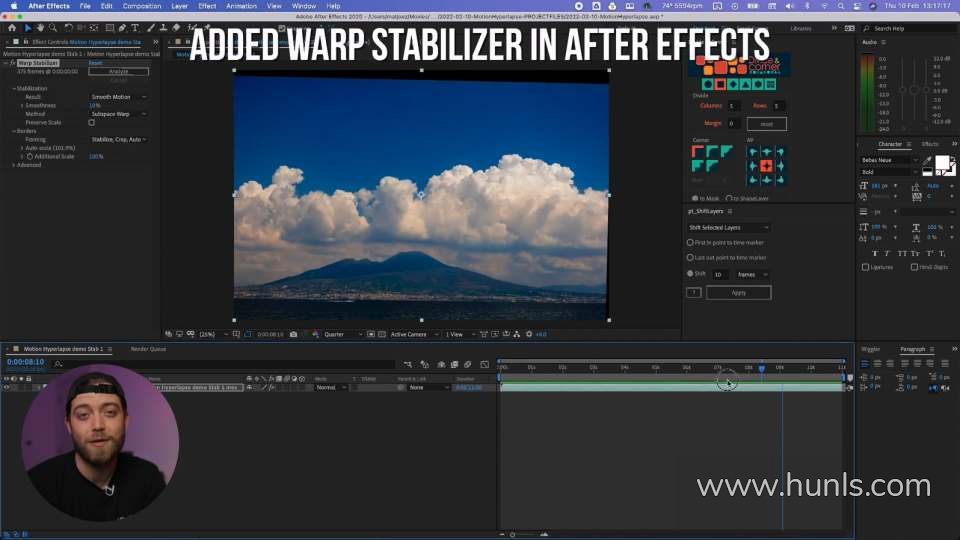Open the Framing 'Stabilize, Crop, Auto' dropdown

(x=118, y=140)
